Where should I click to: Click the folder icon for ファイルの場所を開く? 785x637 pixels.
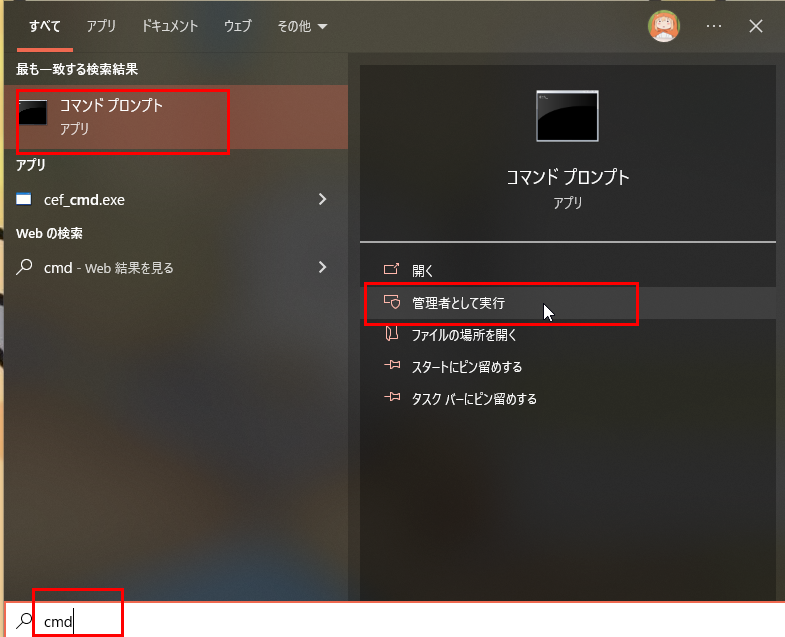391,334
